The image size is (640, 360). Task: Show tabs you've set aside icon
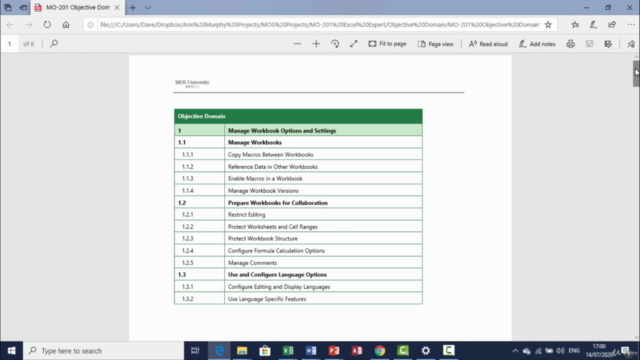click(8, 7)
